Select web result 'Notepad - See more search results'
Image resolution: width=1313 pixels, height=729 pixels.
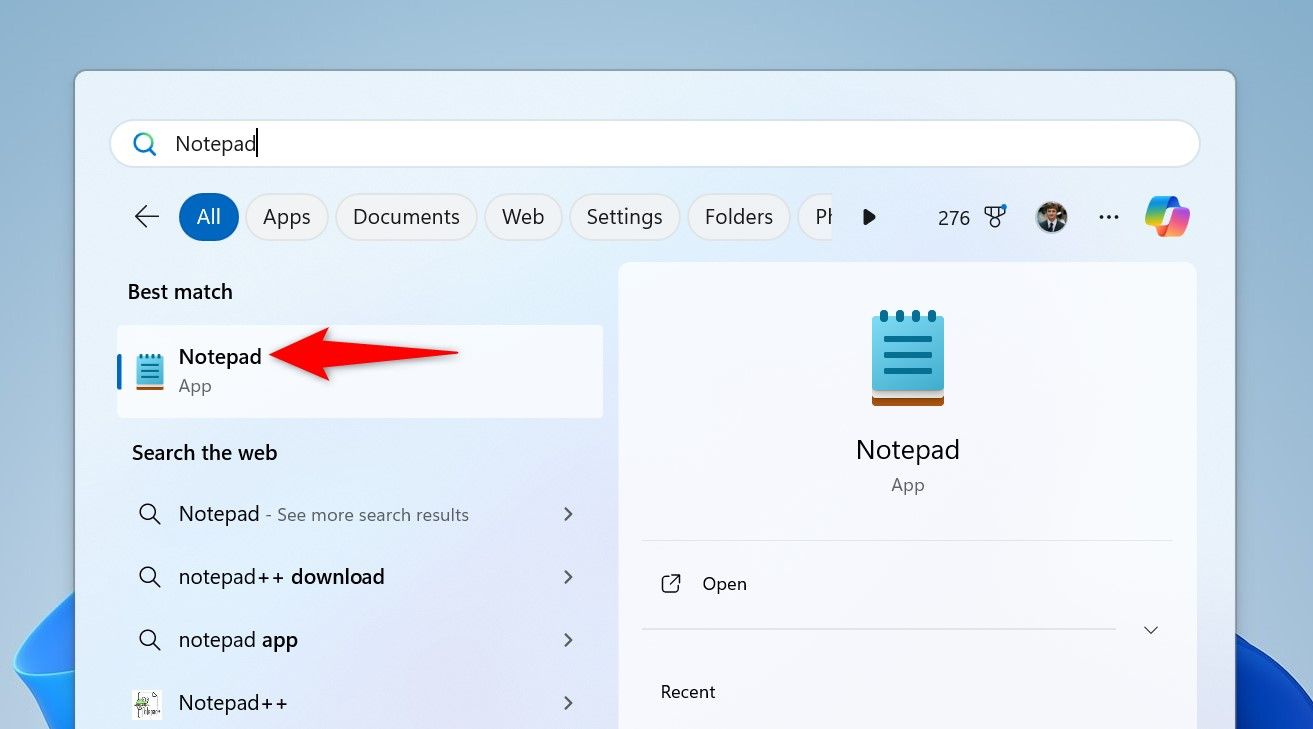pyautogui.click(x=324, y=514)
